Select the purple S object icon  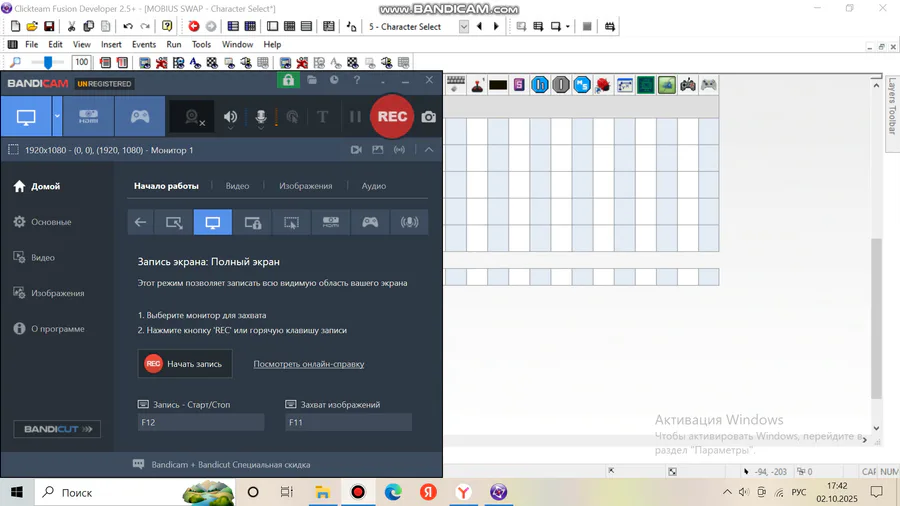click(519, 85)
